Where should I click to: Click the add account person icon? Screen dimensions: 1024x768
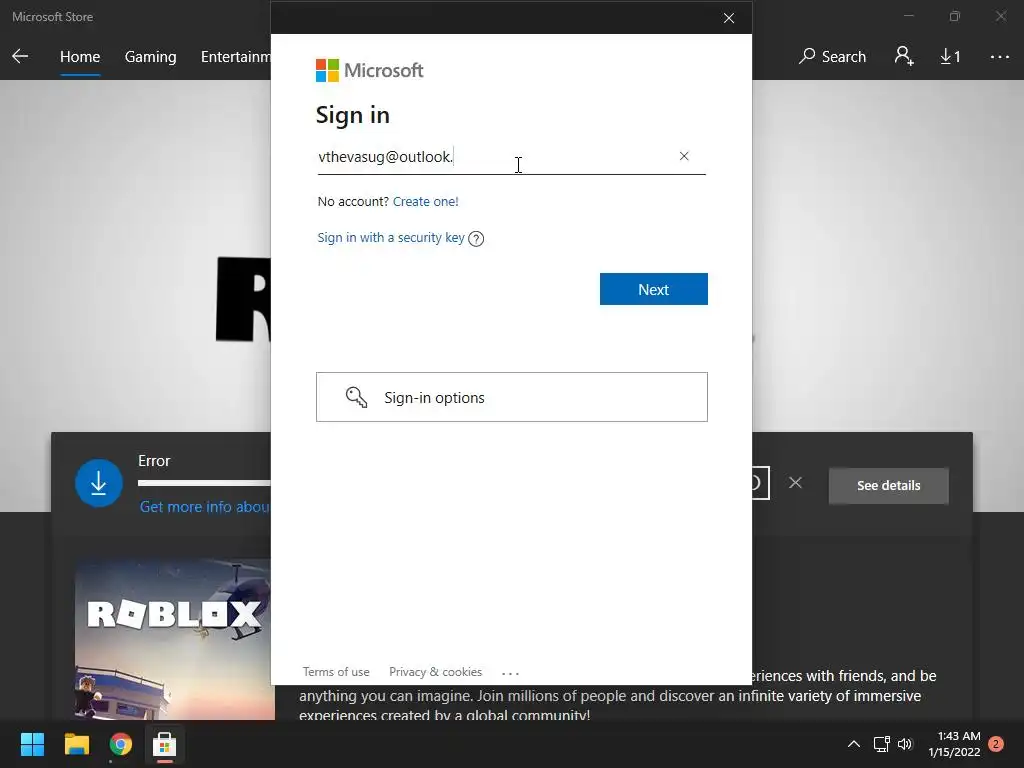click(x=904, y=56)
